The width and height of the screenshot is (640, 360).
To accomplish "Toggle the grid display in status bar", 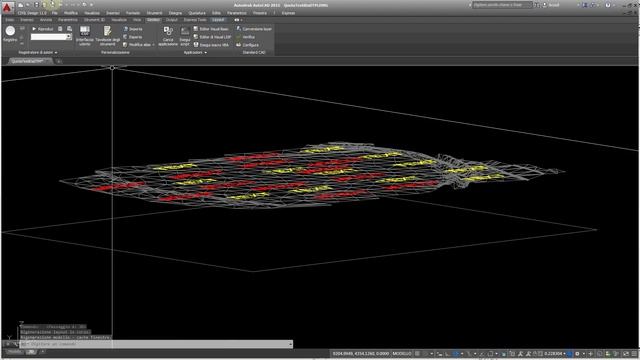I will point(417,353).
